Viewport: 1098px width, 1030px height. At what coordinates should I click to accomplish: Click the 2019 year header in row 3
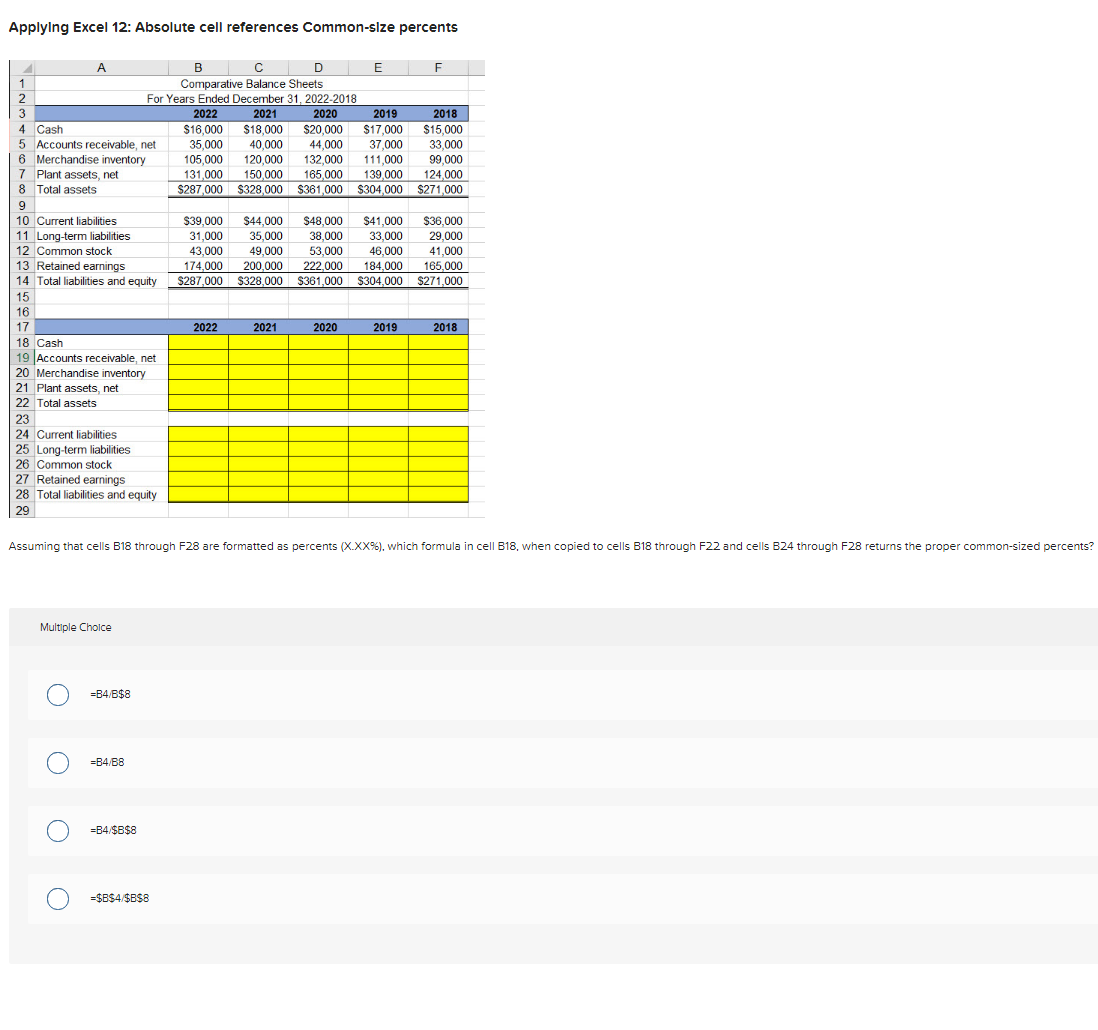tap(384, 114)
